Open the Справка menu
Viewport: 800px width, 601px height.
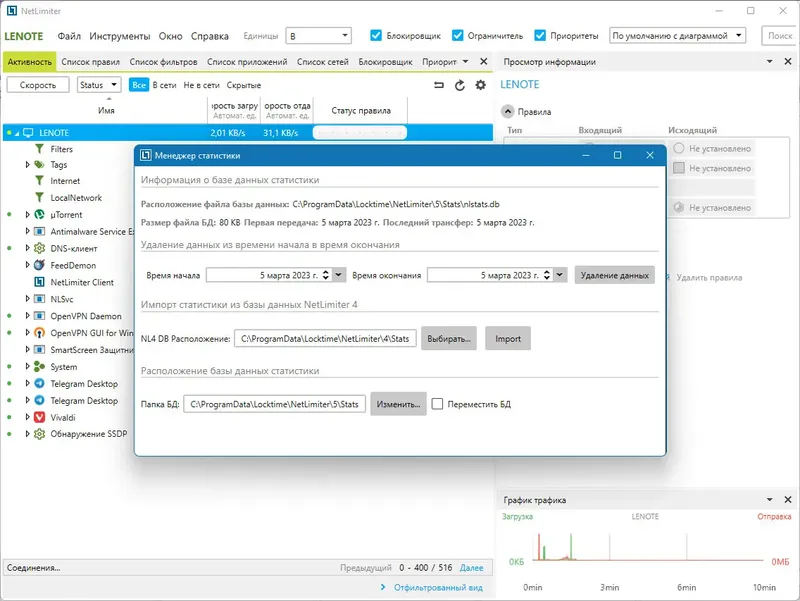click(210, 36)
